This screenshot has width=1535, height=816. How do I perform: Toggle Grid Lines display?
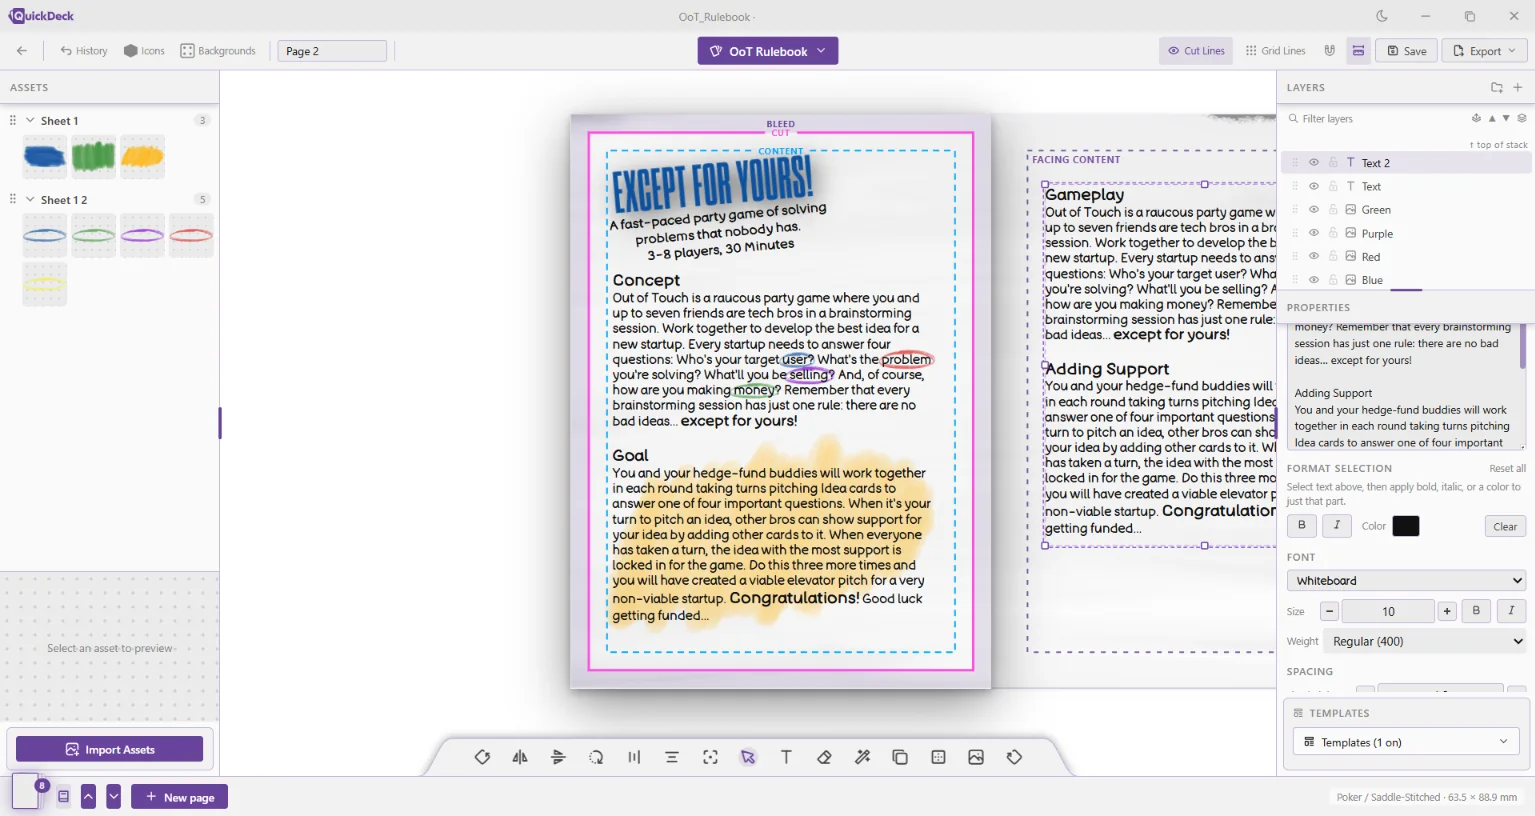pyautogui.click(x=1275, y=51)
